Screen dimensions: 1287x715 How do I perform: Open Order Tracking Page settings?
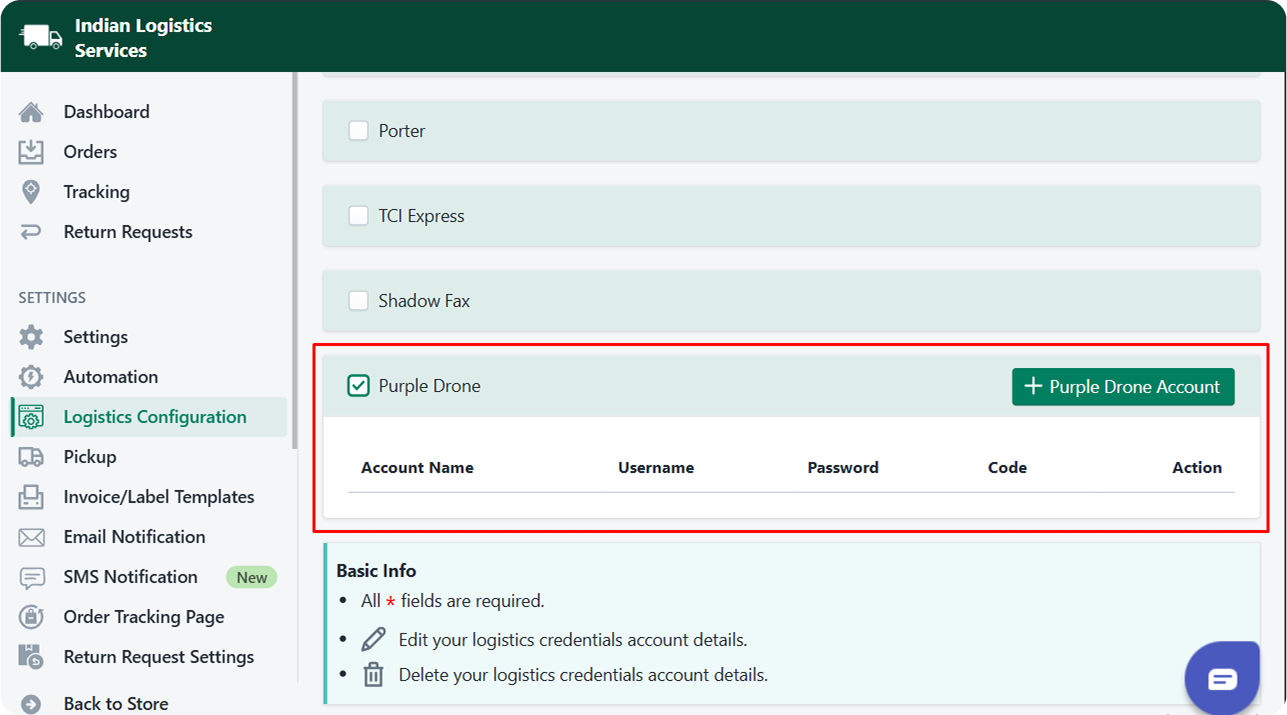click(143, 617)
